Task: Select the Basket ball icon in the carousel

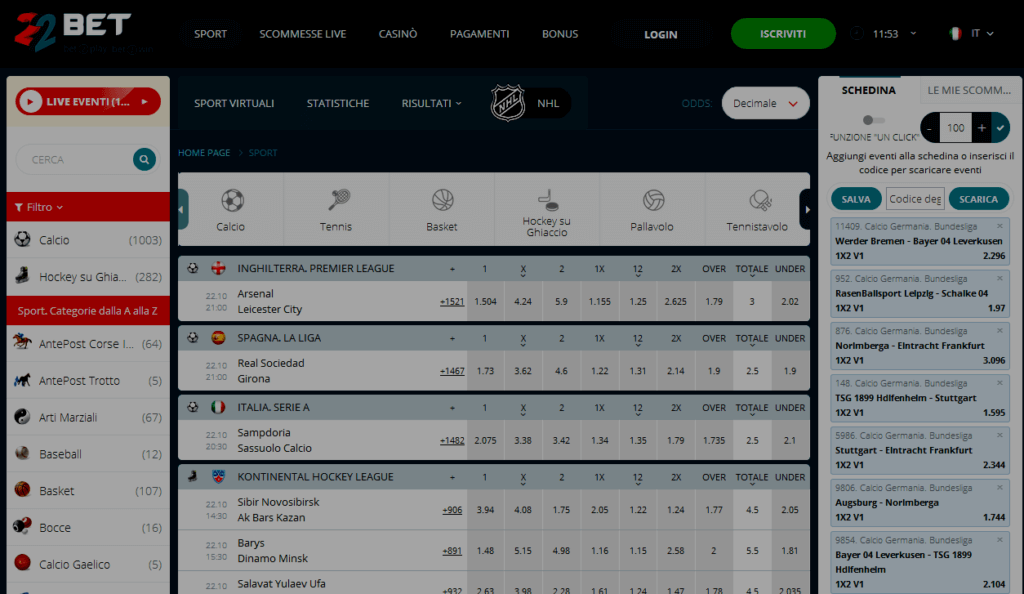Action: pos(442,200)
